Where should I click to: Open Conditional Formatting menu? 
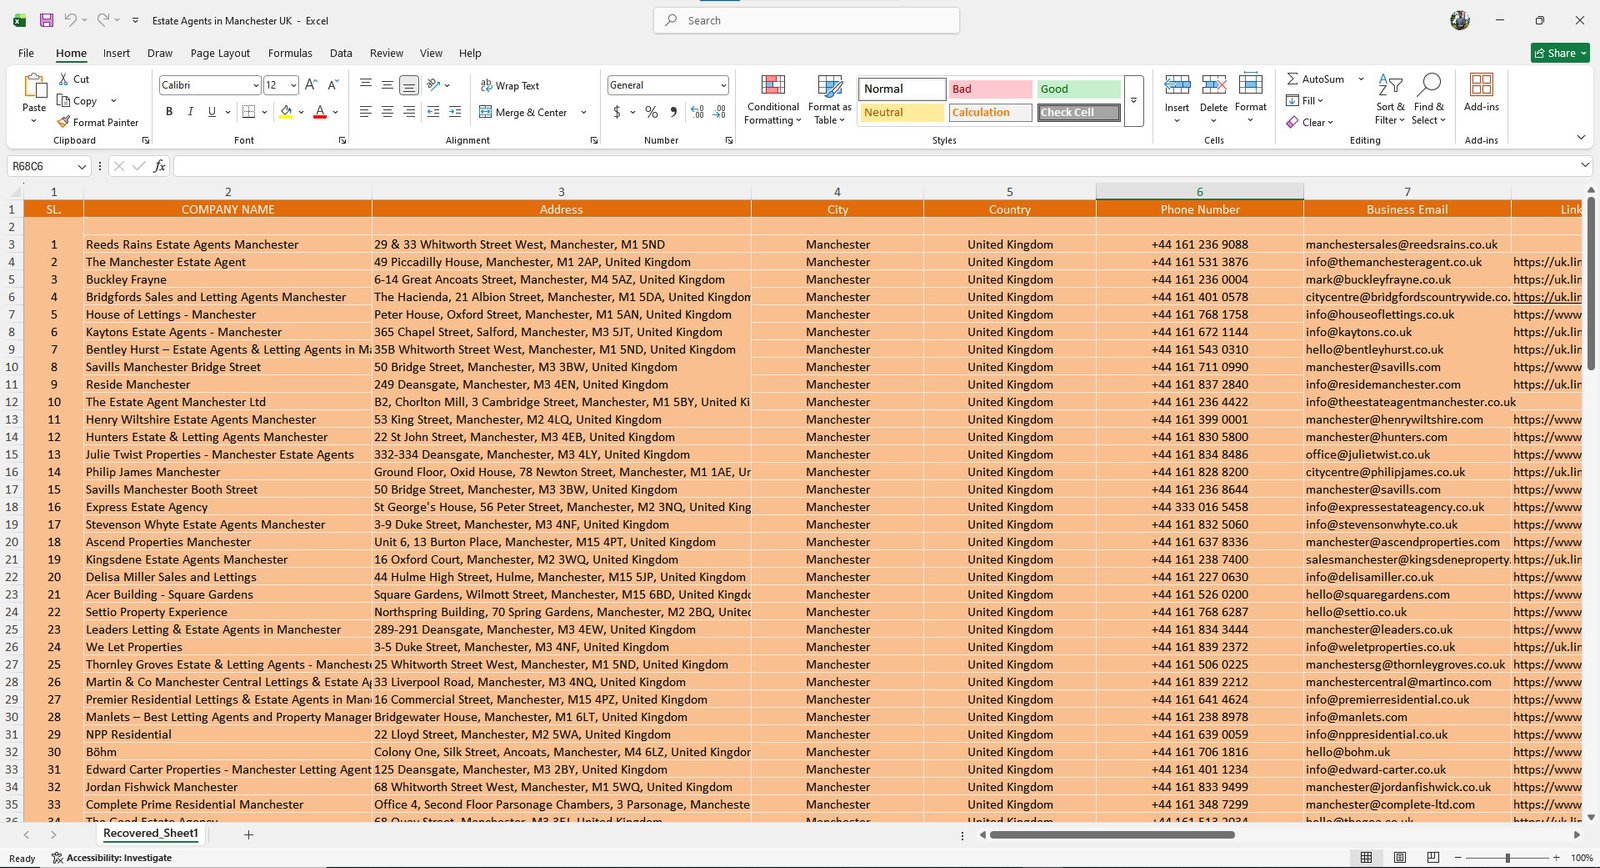click(772, 99)
